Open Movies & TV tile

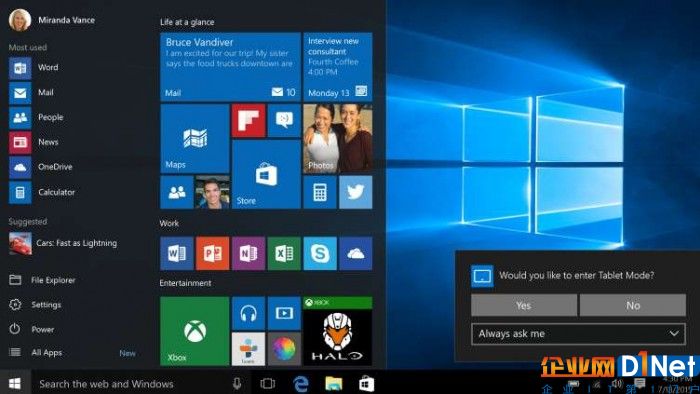click(x=284, y=313)
